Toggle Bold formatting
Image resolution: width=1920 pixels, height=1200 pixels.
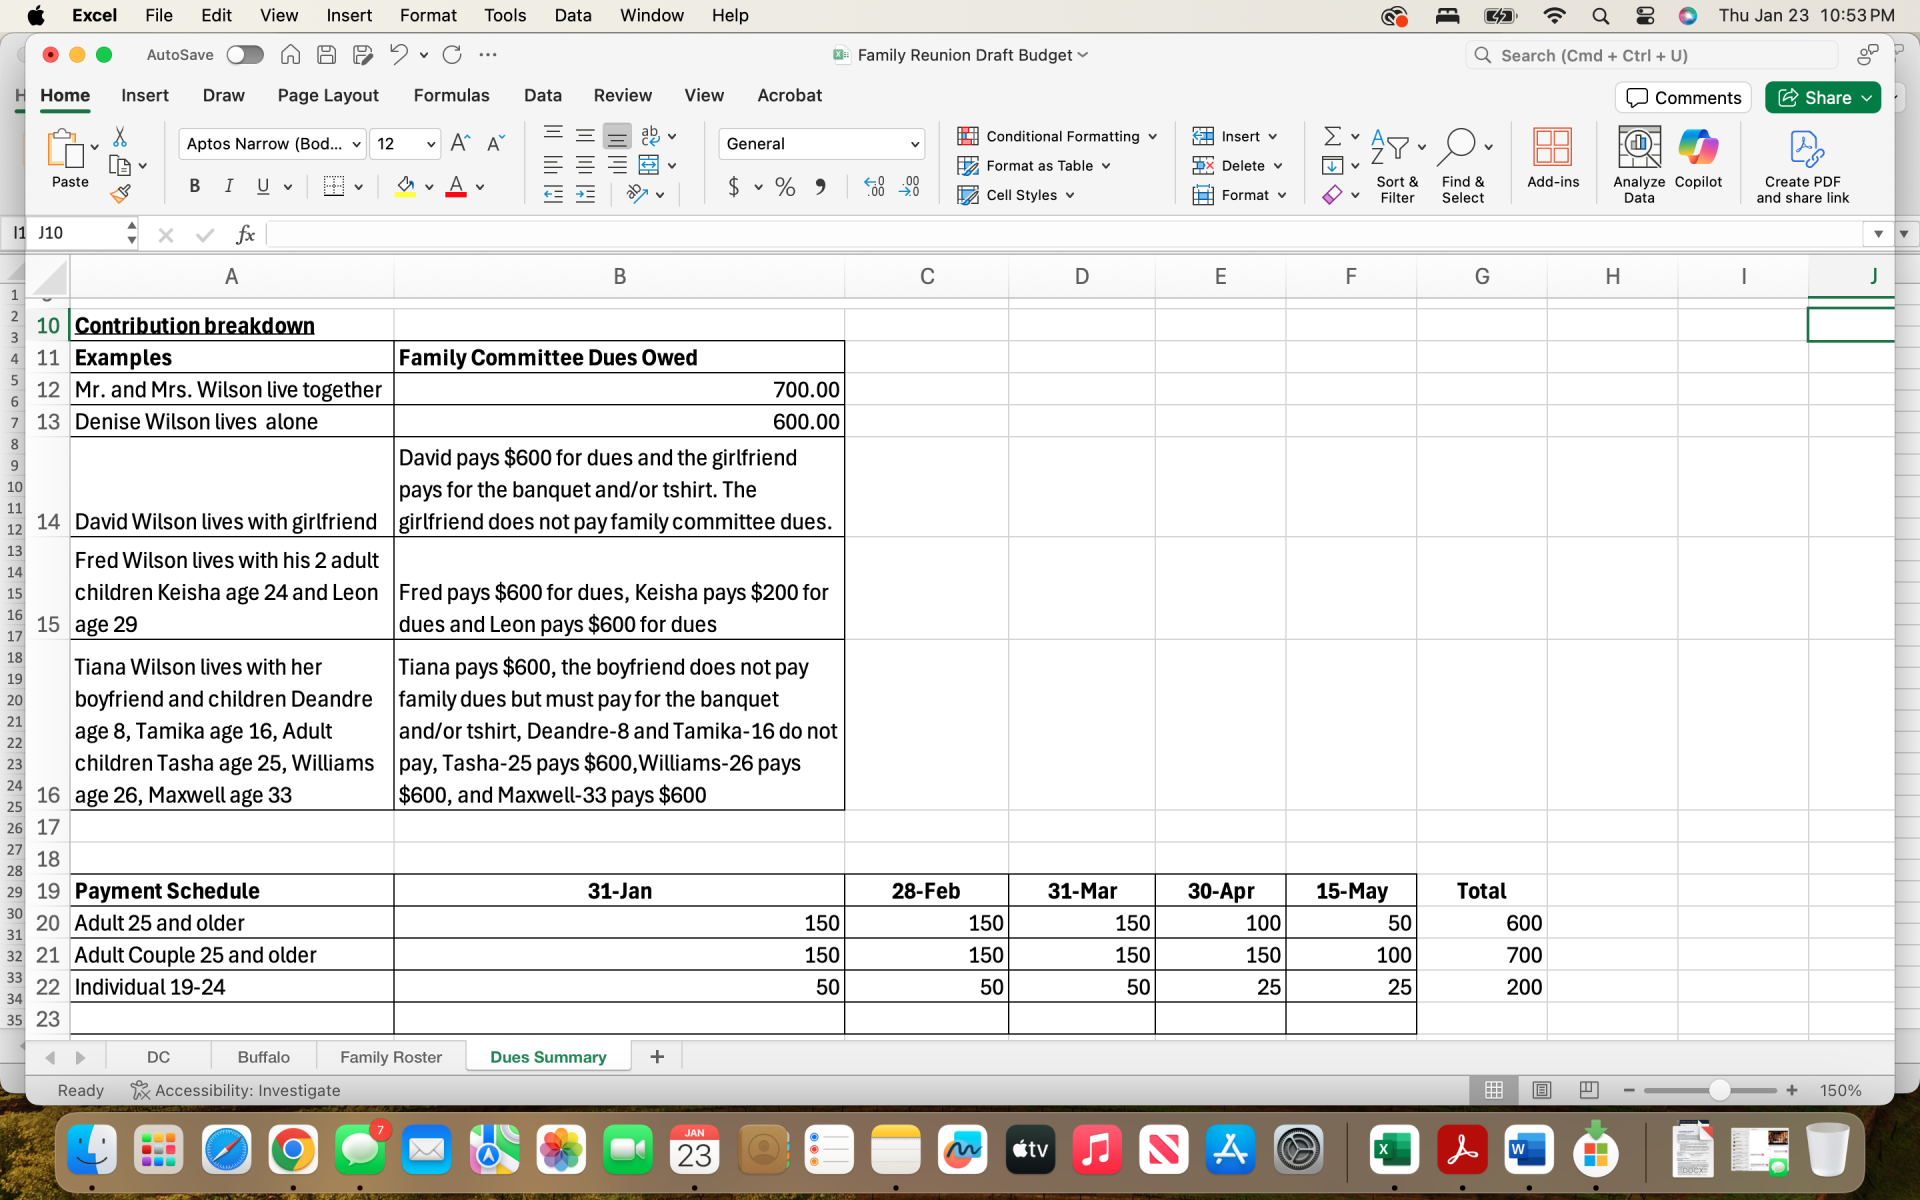(195, 186)
